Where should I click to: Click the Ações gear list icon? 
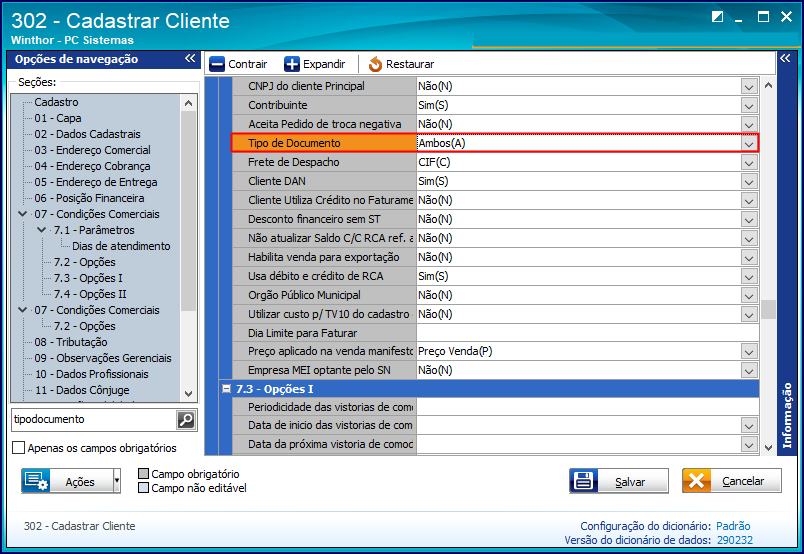tap(36, 481)
